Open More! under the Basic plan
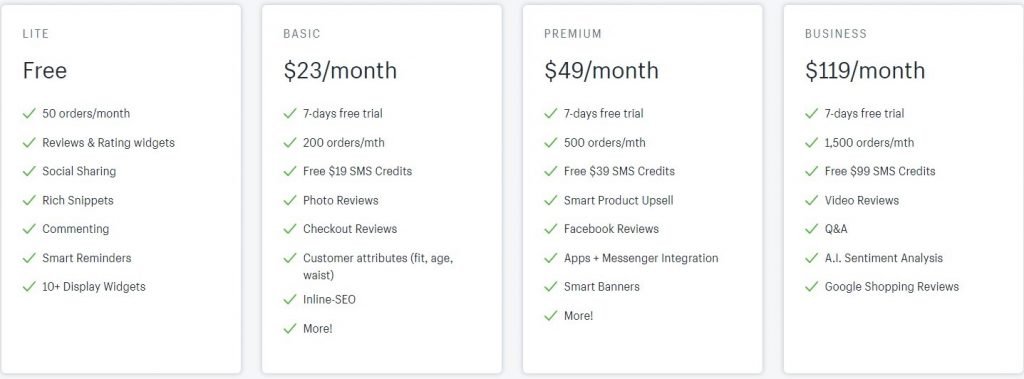1024x379 pixels. point(317,328)
